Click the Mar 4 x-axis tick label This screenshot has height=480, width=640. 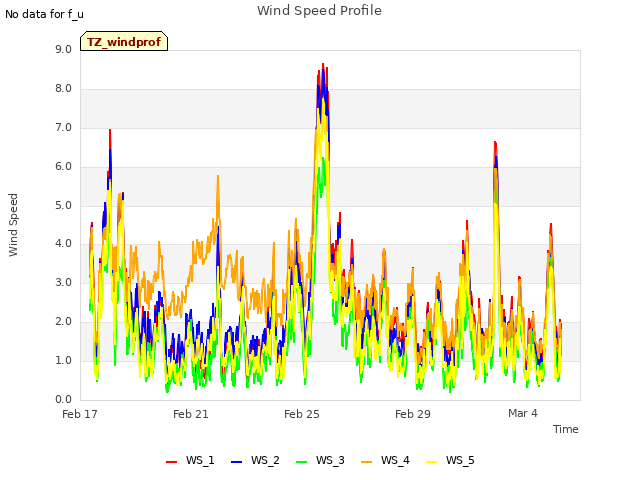click(x=522, y=413)
